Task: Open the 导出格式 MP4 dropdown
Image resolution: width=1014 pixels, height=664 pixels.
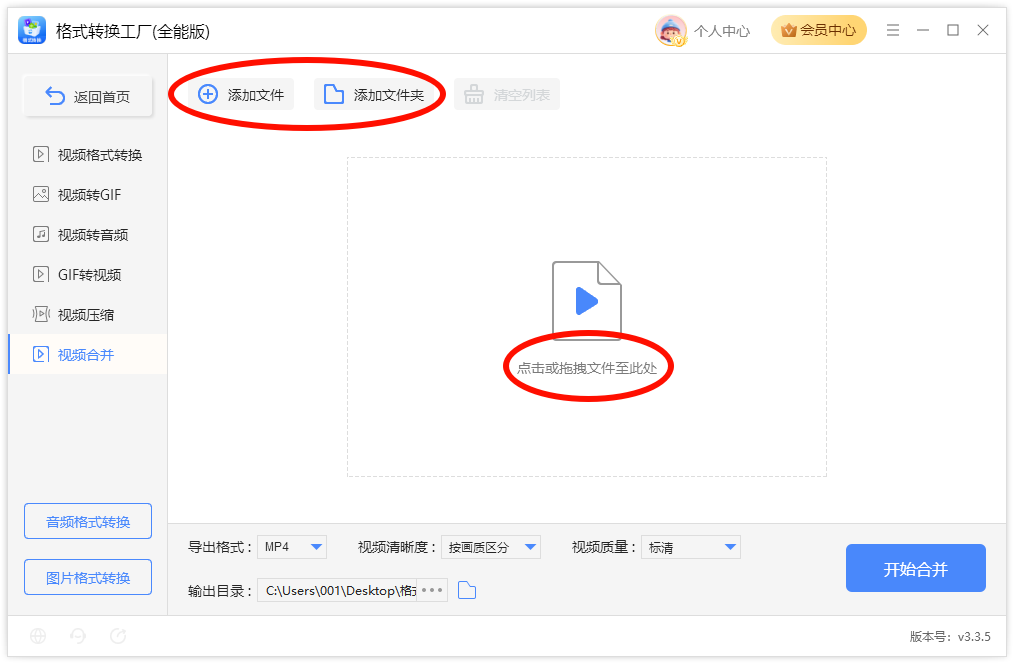Action: [292, 547]
